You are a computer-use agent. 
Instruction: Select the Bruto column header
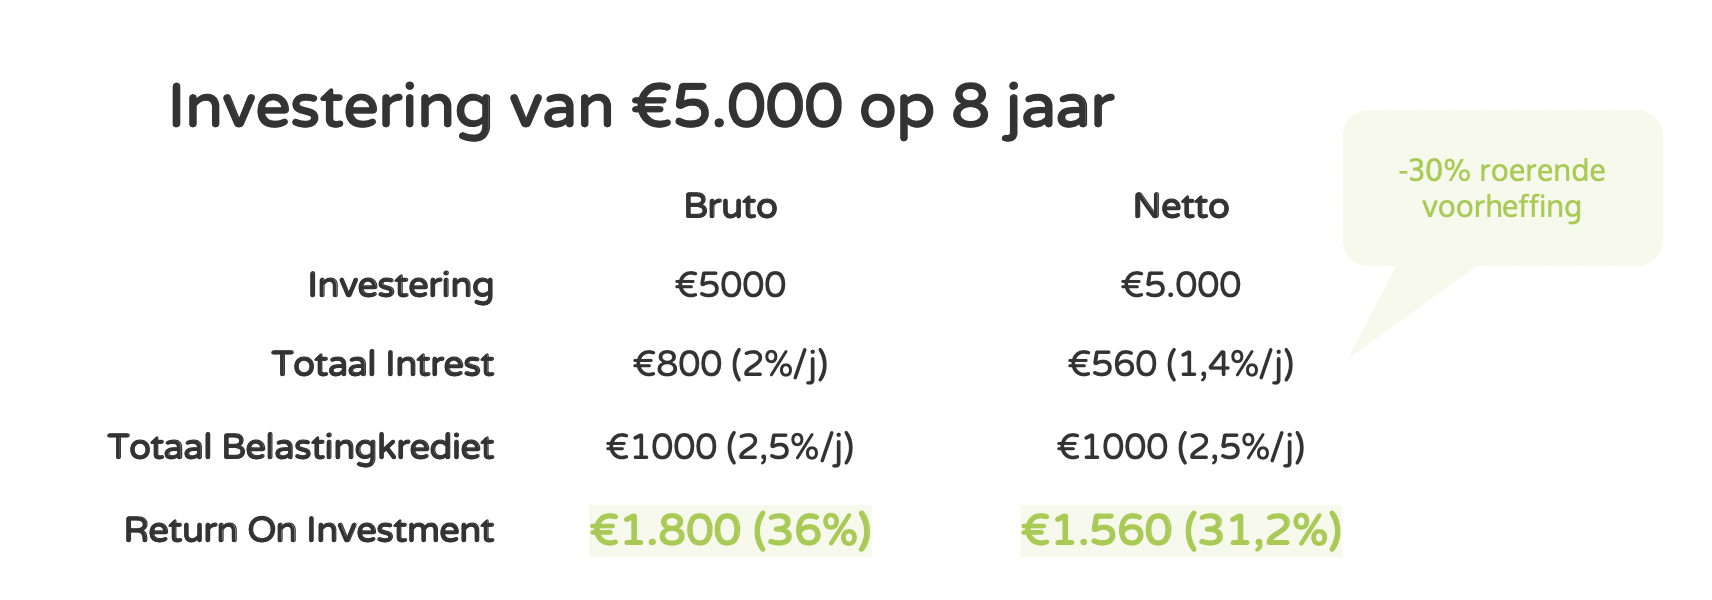coord(730,206)
